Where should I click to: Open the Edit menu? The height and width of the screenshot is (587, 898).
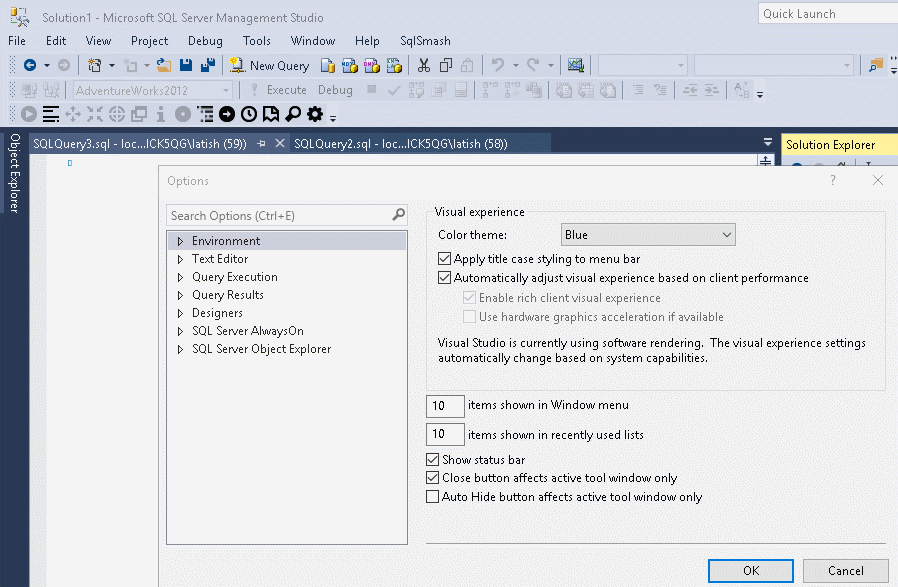(56, 41)
